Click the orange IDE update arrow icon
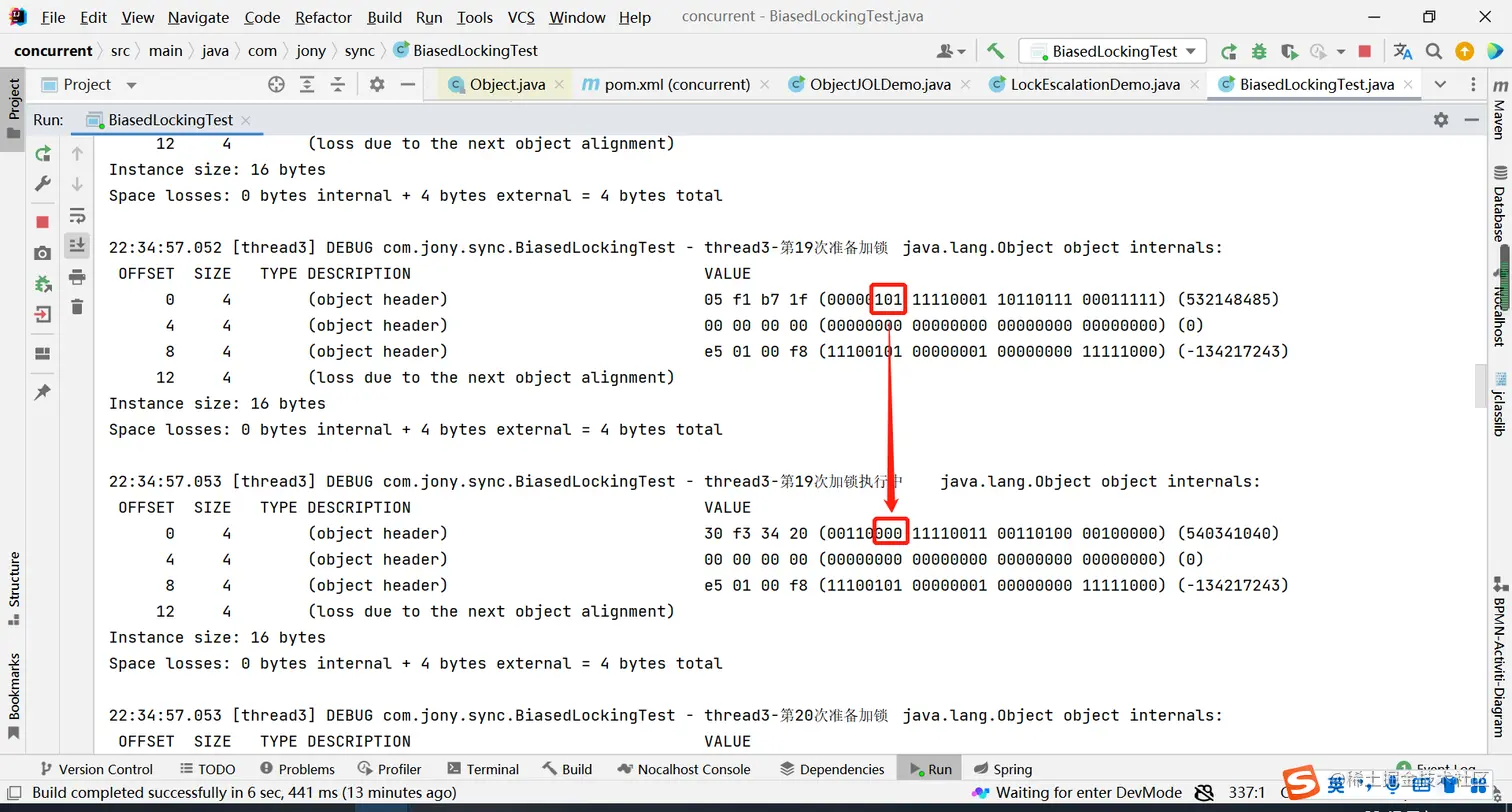The height and width of the screenshot is (812, 1512). 1464,51
